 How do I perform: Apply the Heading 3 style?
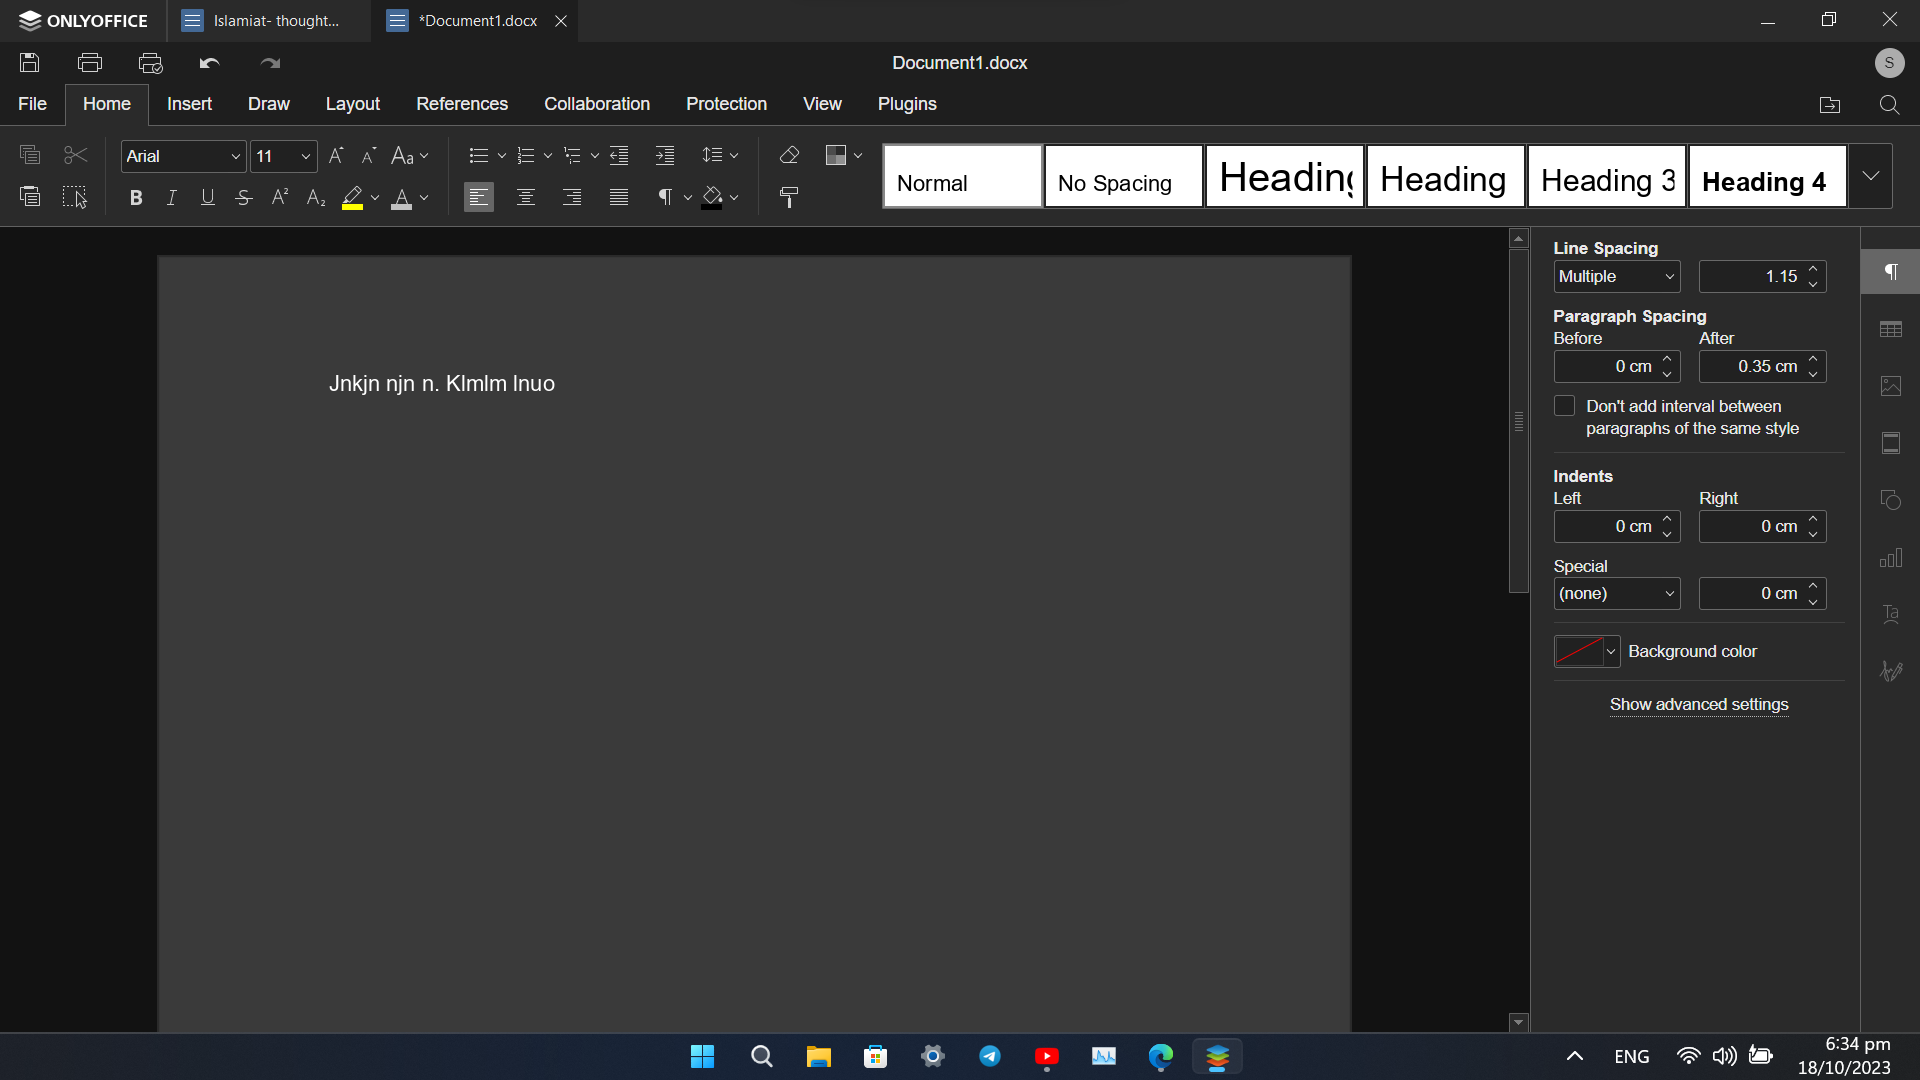(x=1607, y=176)
